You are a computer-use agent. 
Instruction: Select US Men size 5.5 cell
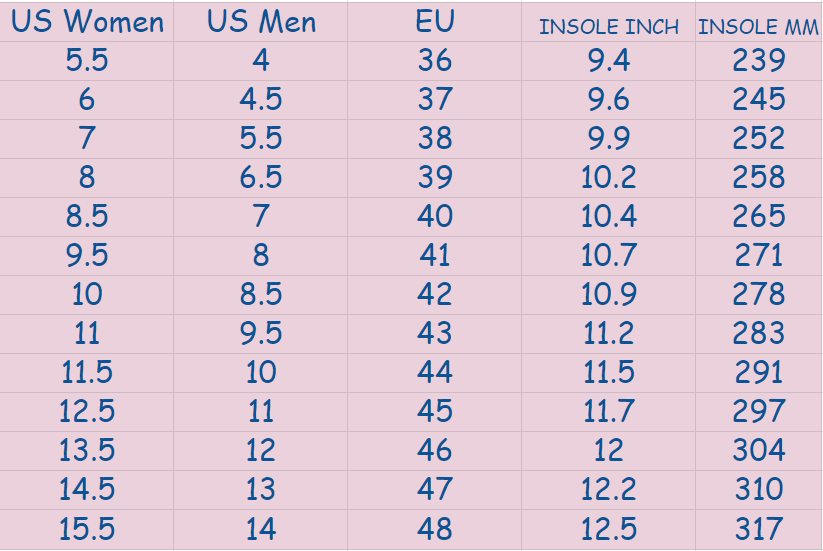click(x=261, y=139)
